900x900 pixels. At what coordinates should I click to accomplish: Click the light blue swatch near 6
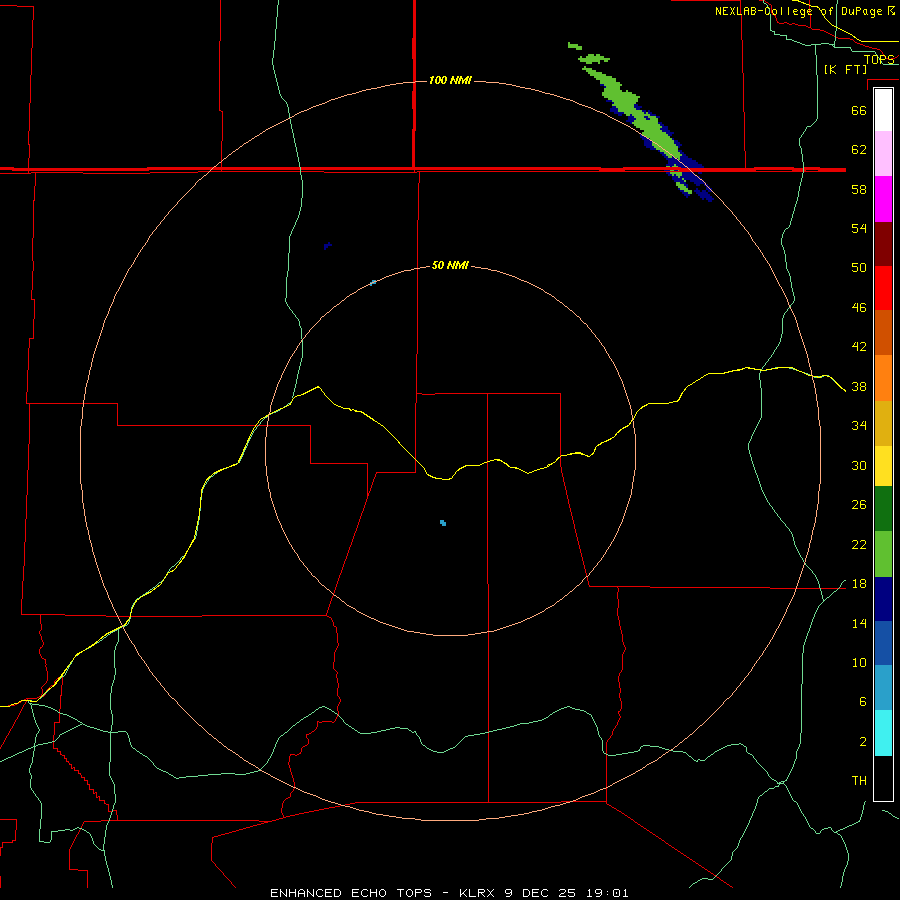pyautogui.click(x=883, y=687)
